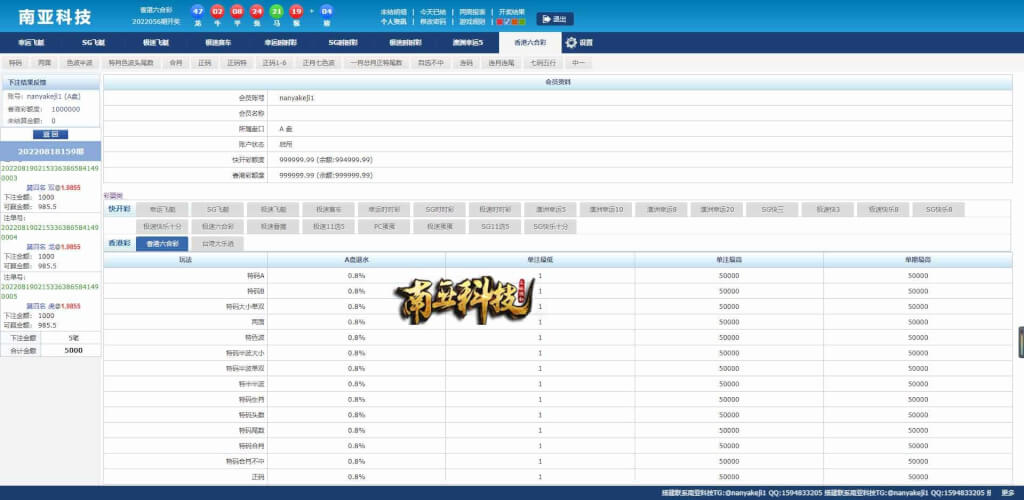The height and width of the screenshot is (500, 1024).
Task: Switch to the SG时时彩 nav tab
Action: (x=343, y=42)
